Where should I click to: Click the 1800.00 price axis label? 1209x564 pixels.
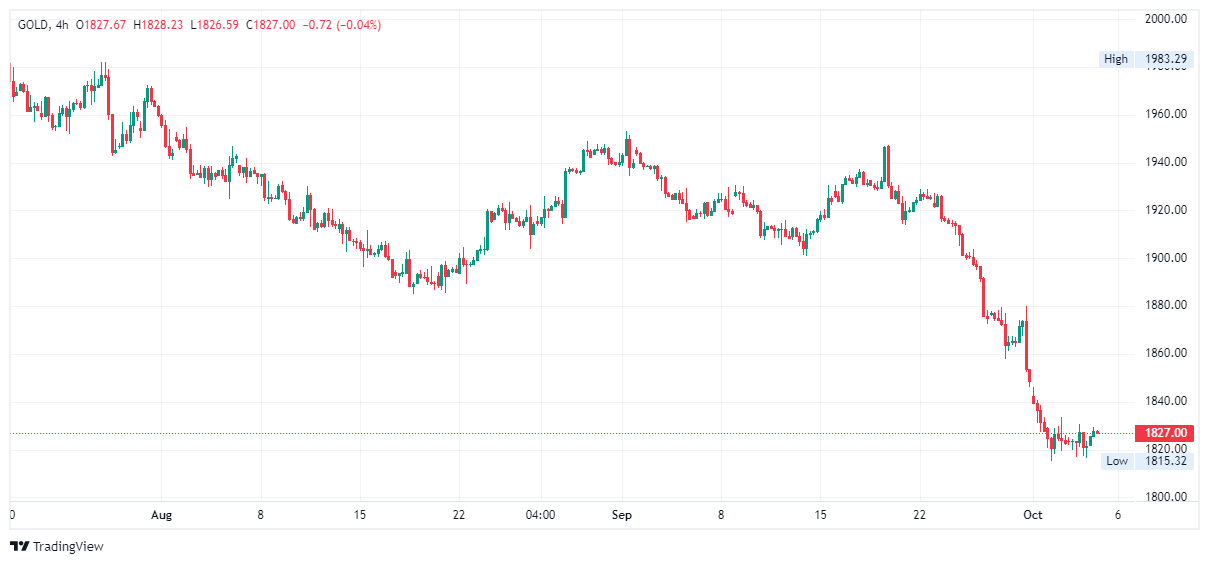(x=1166, y=497)
